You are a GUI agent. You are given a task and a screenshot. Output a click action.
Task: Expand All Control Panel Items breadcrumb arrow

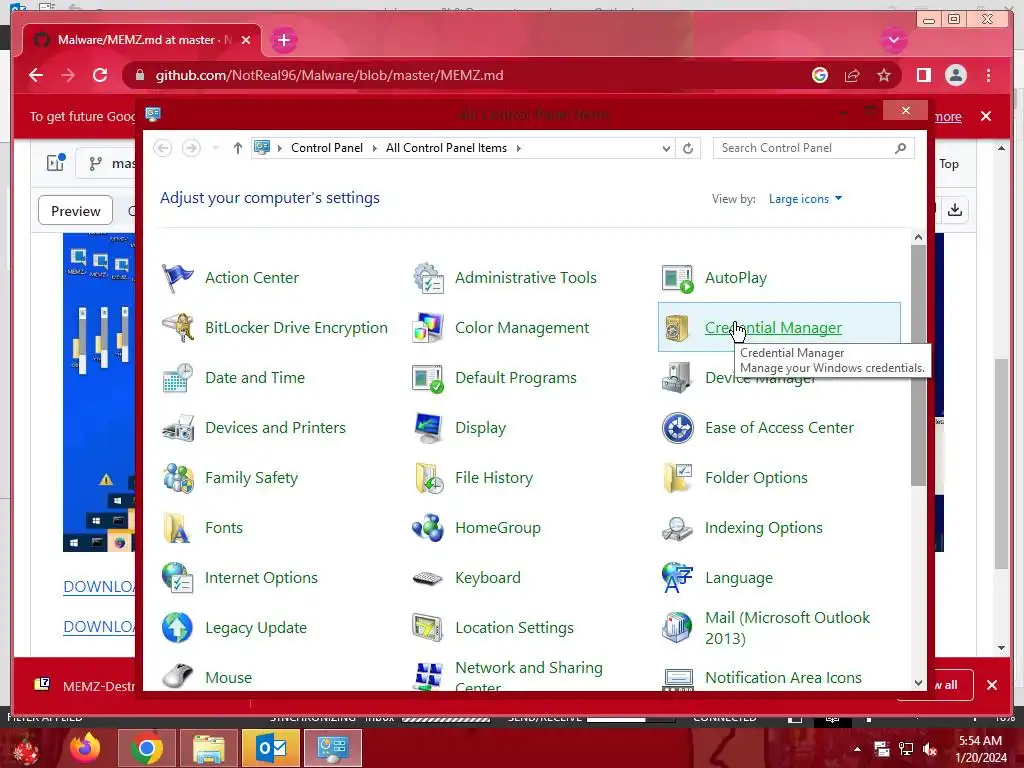519,148
